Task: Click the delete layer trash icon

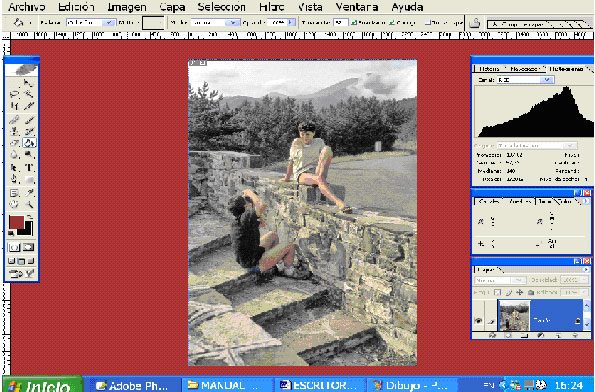Action: coord(575,335)
